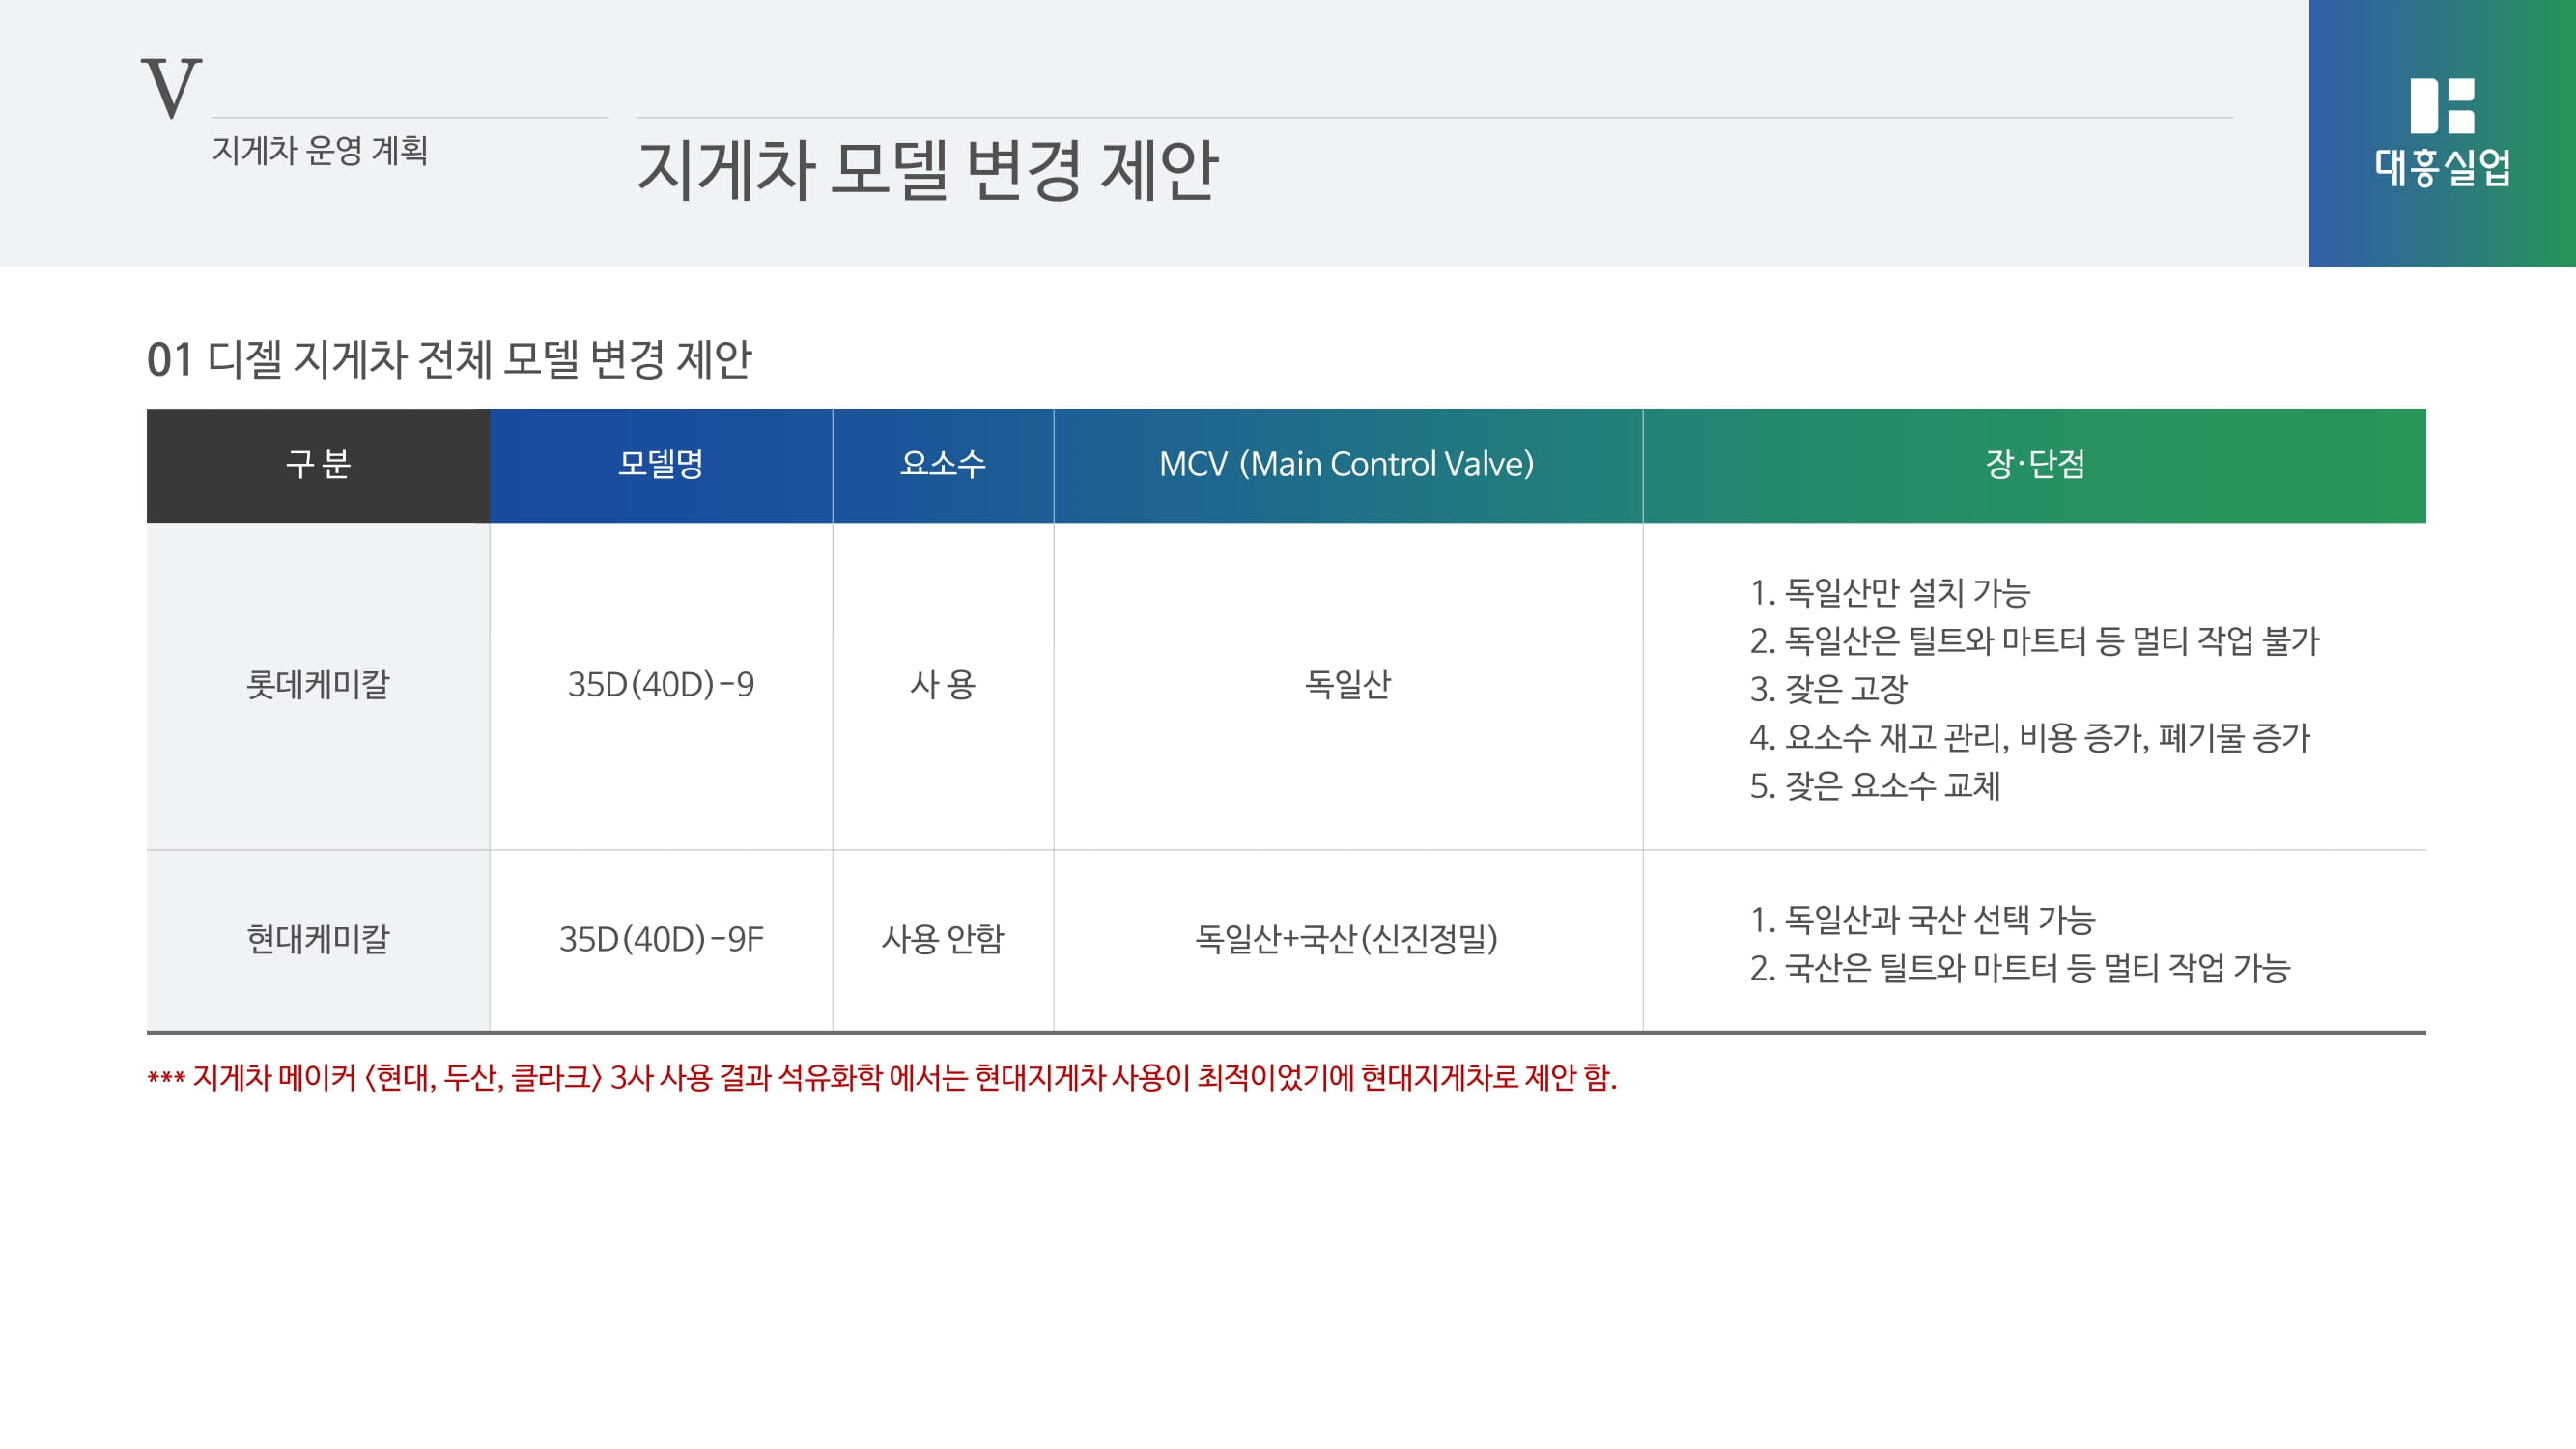Click the red footnote about 현대지게차
Screen dimensions: 2576x1449
tap(881, 1078)
